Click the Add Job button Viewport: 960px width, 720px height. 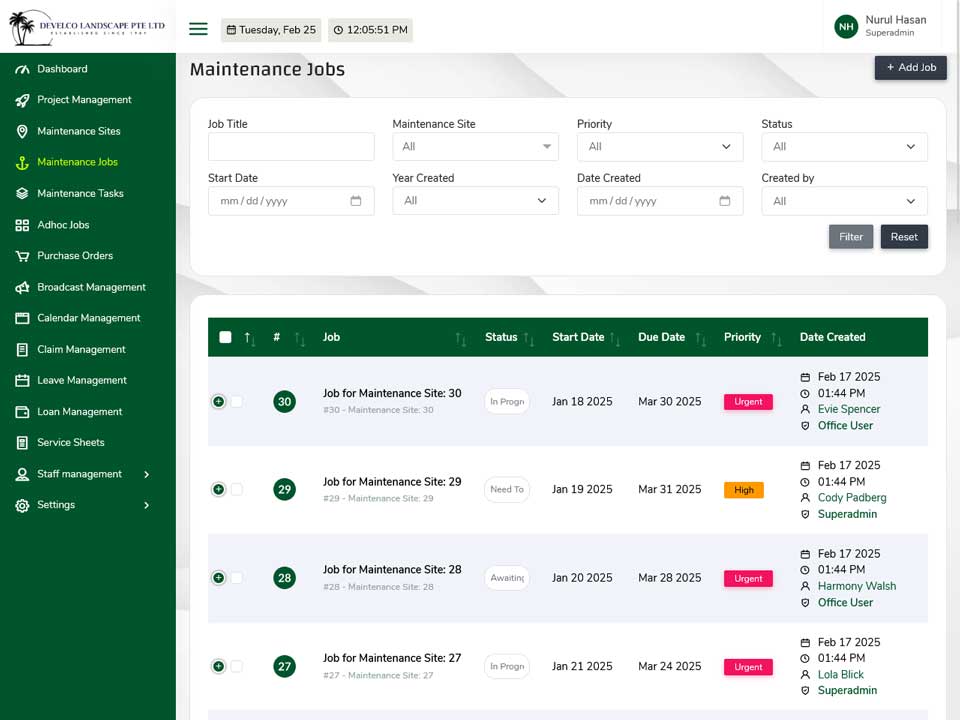(x=910, y=68)
